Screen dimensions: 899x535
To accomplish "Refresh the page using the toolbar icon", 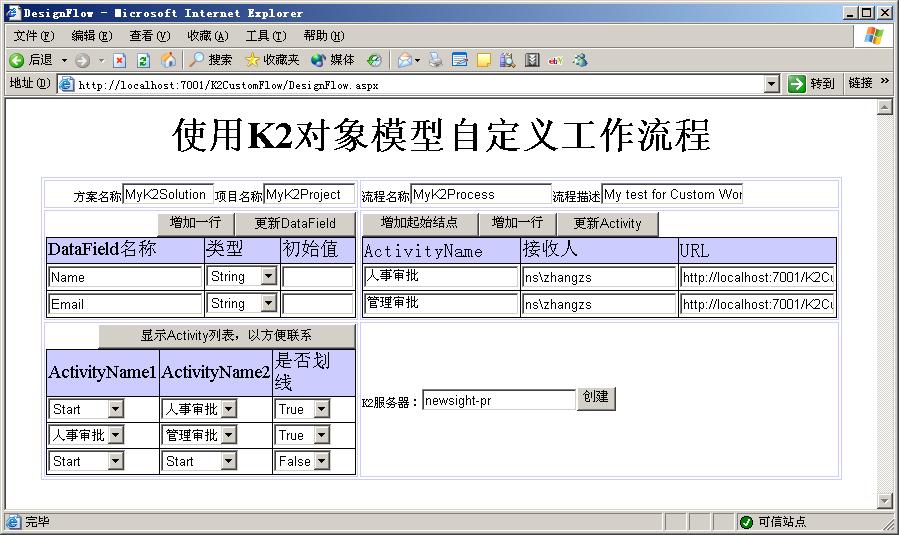I will (x=143, y=60).
